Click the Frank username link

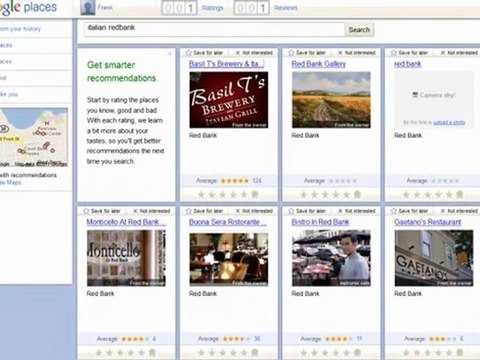tap(105, 7)
